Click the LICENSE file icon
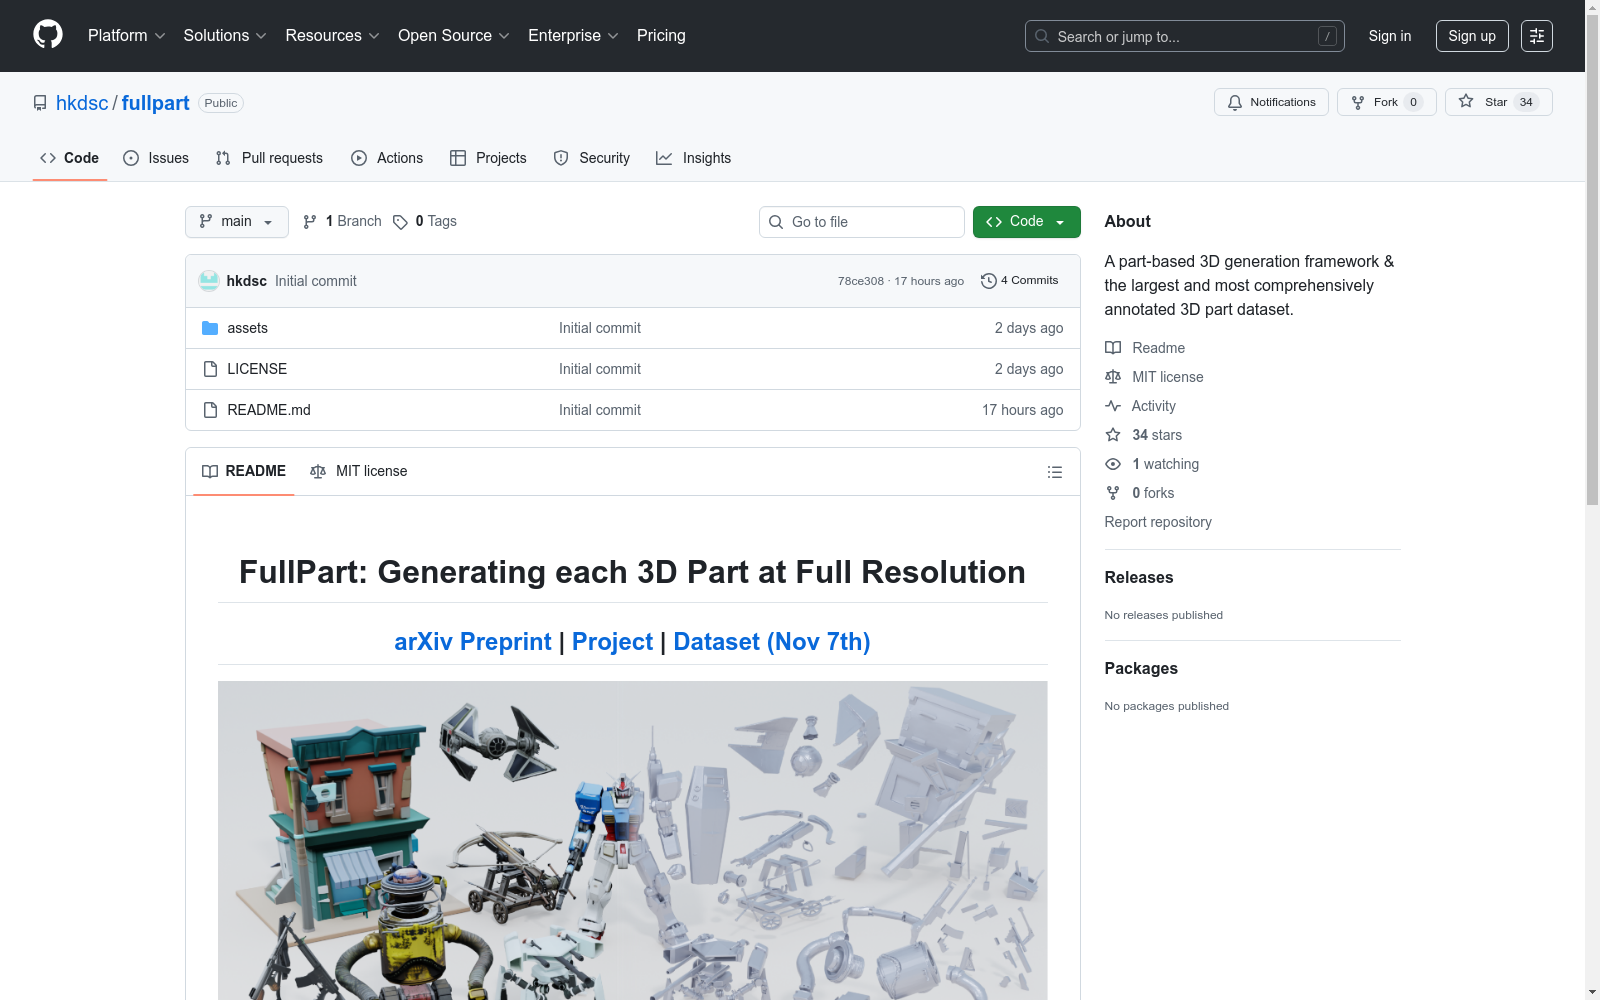 click(210, 369)
